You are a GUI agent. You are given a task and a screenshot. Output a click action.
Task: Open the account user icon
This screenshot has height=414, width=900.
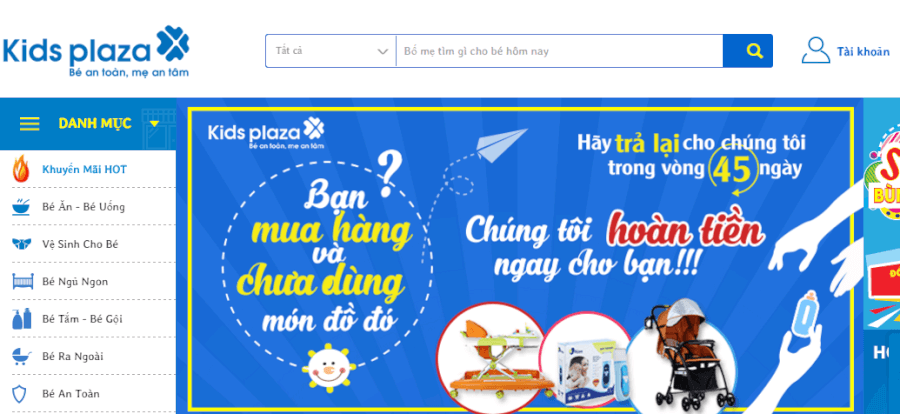click(x=816, y=51)
